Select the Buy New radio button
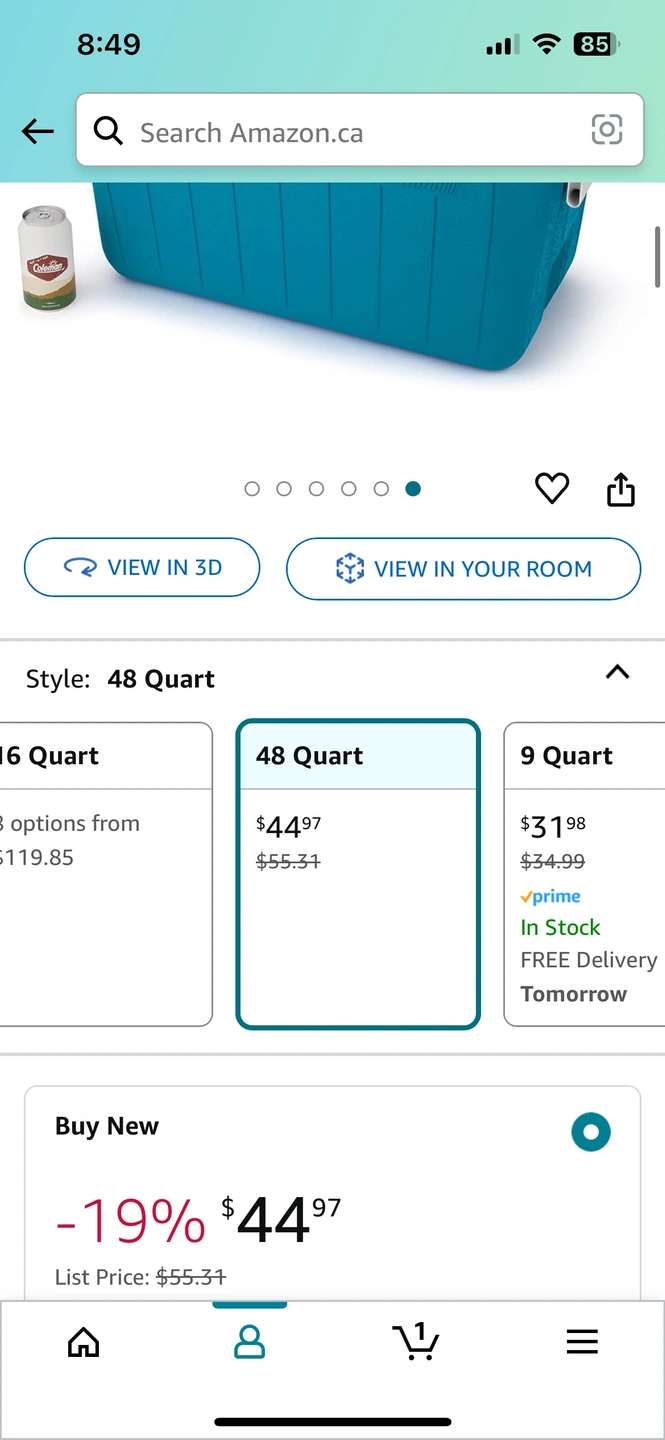The height and width of the screenshot is (1440, 665). pyautogui.click(x=591, y=1132)
